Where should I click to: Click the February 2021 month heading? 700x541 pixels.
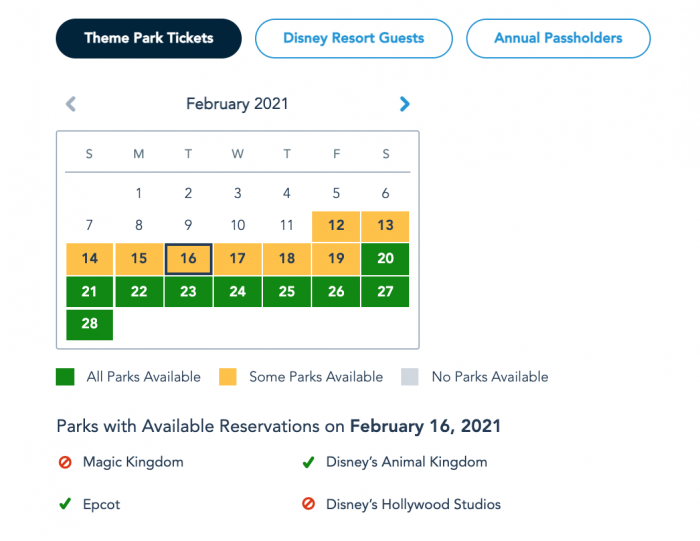pyautogui.click(x=238, y=103)
